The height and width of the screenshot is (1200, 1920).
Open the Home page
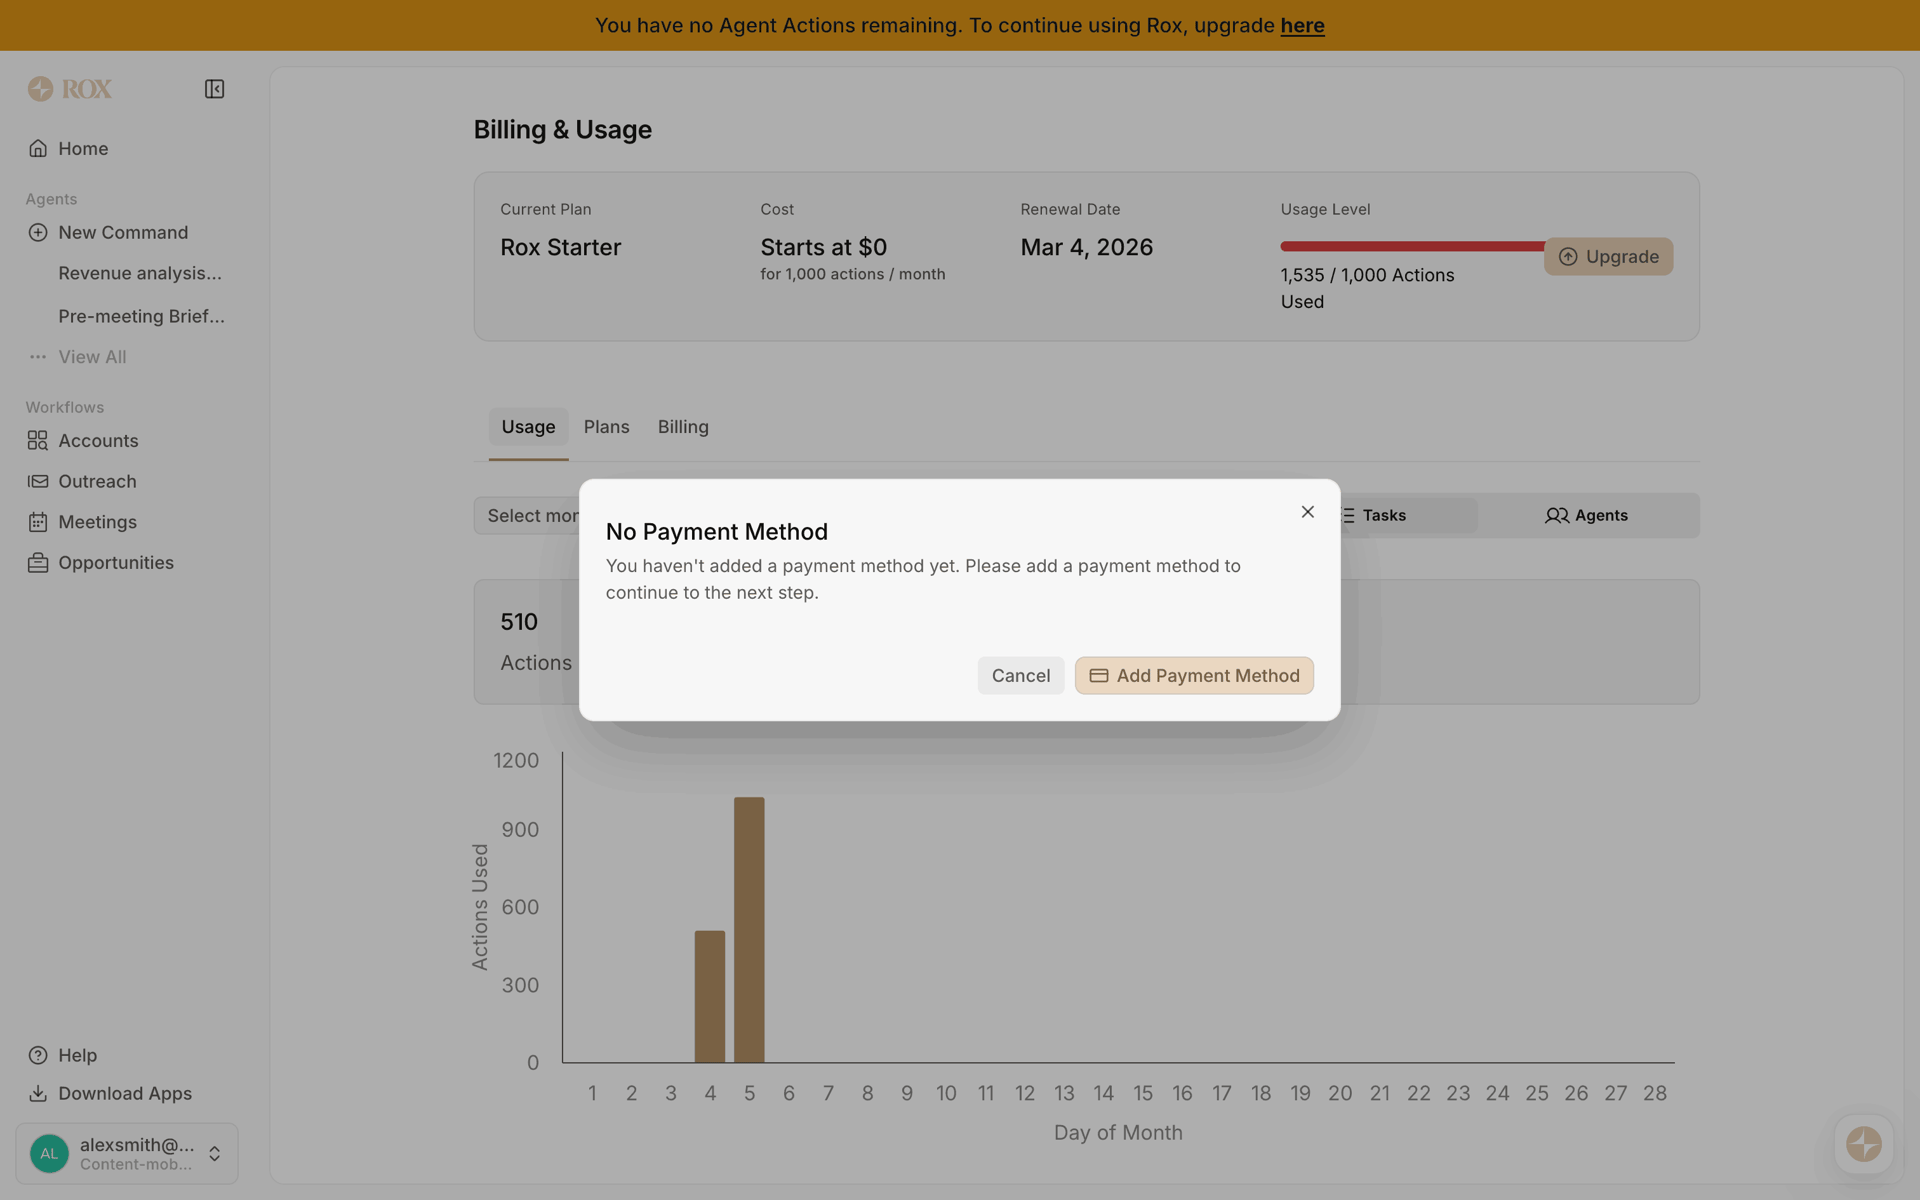(83, 148)
